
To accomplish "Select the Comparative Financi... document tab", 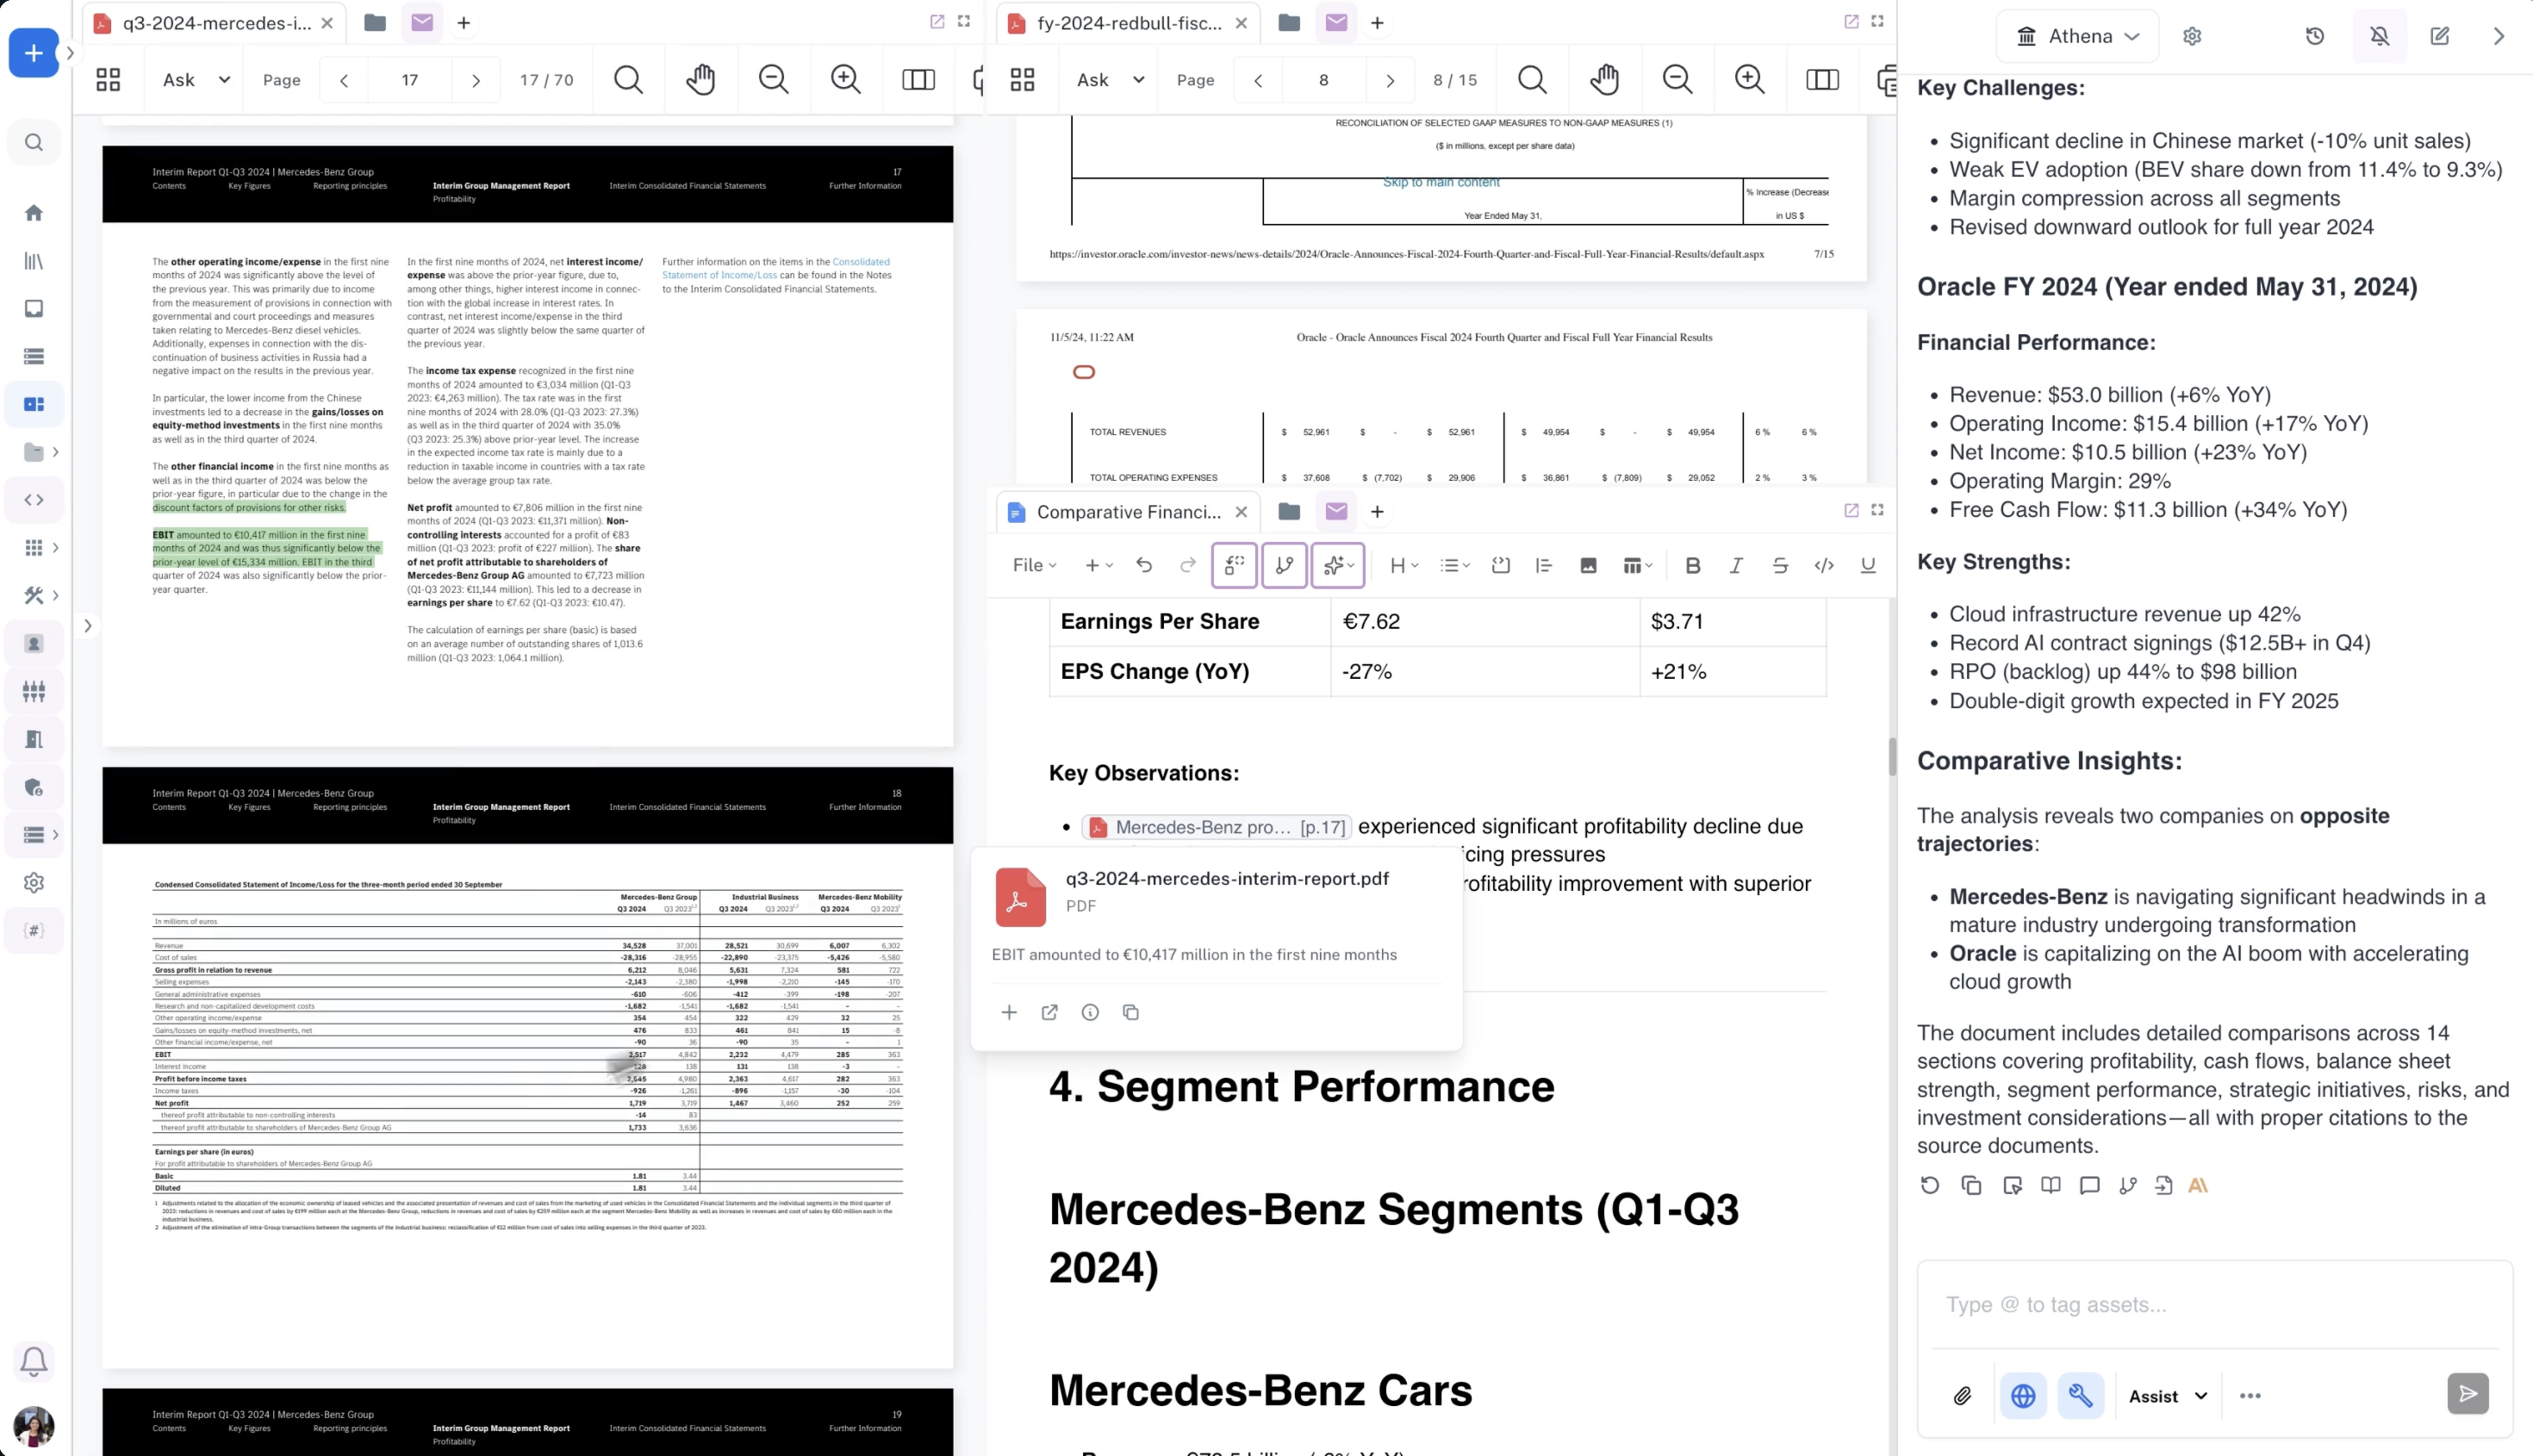I will pos(1127,512).
